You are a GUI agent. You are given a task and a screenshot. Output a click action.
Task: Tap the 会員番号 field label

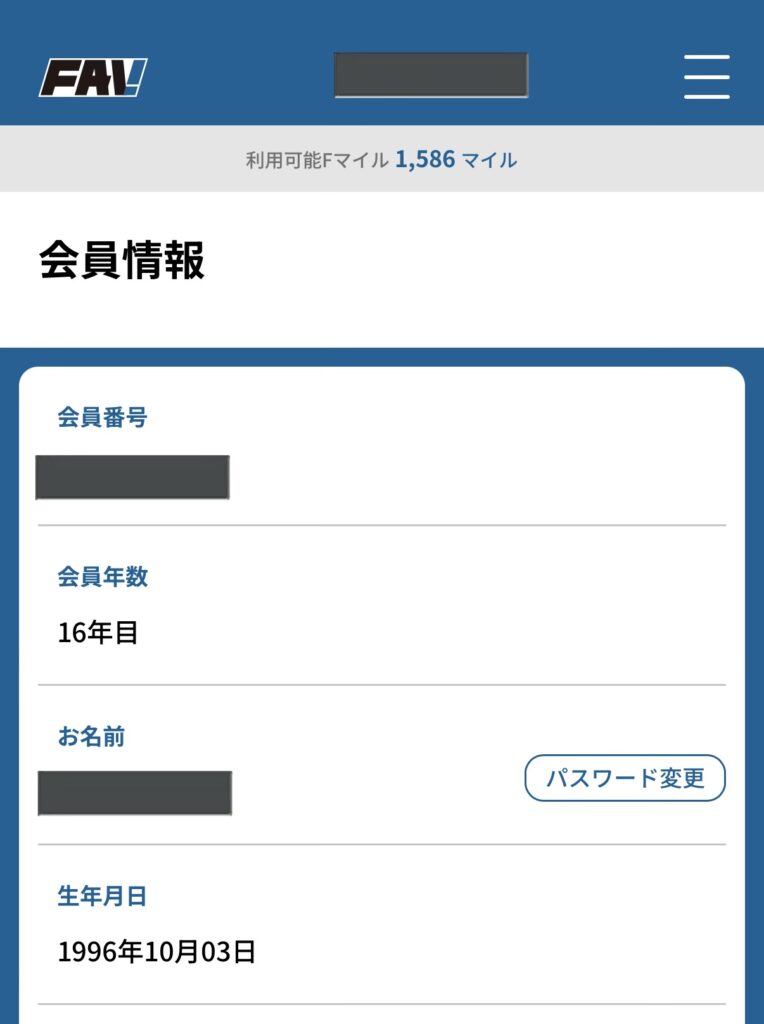pyautogui.click(x=102, y=418)
